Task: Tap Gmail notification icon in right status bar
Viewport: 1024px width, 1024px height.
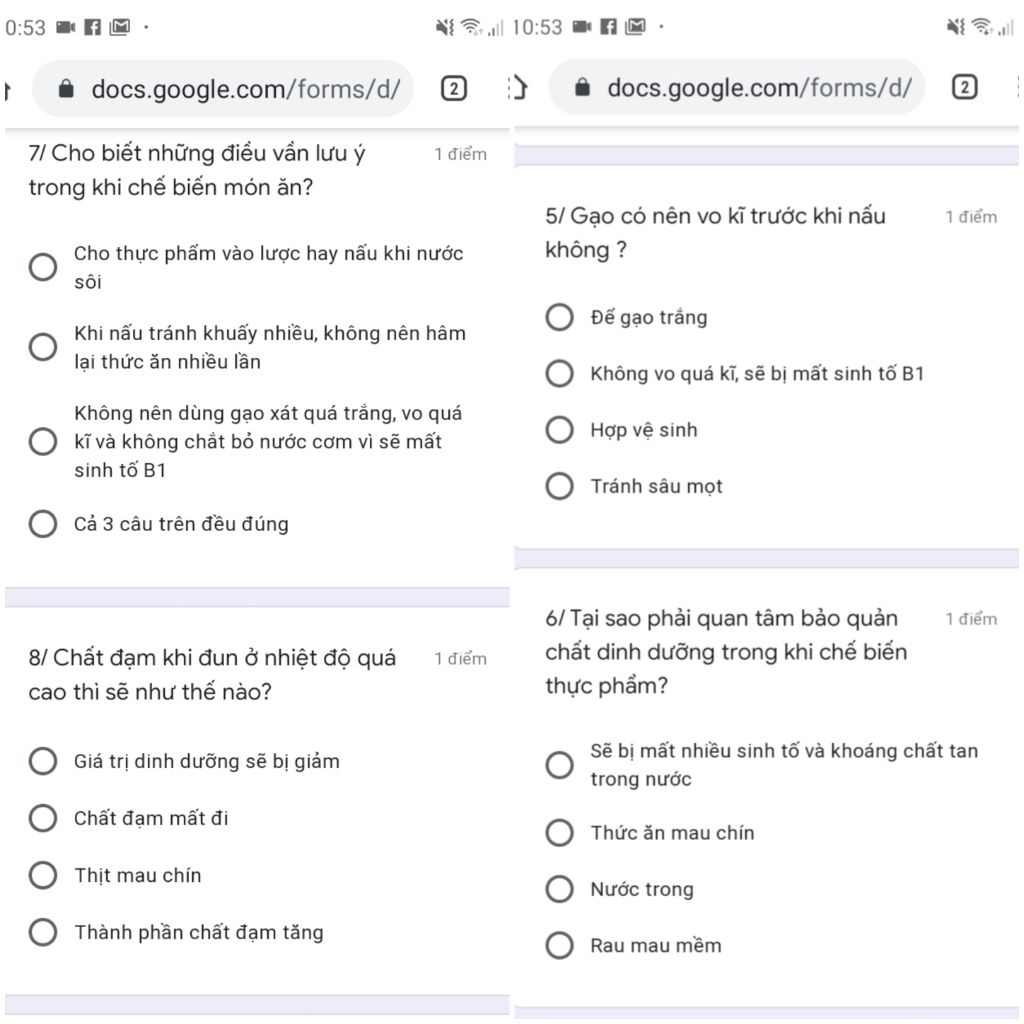Action: coord(634,28)
